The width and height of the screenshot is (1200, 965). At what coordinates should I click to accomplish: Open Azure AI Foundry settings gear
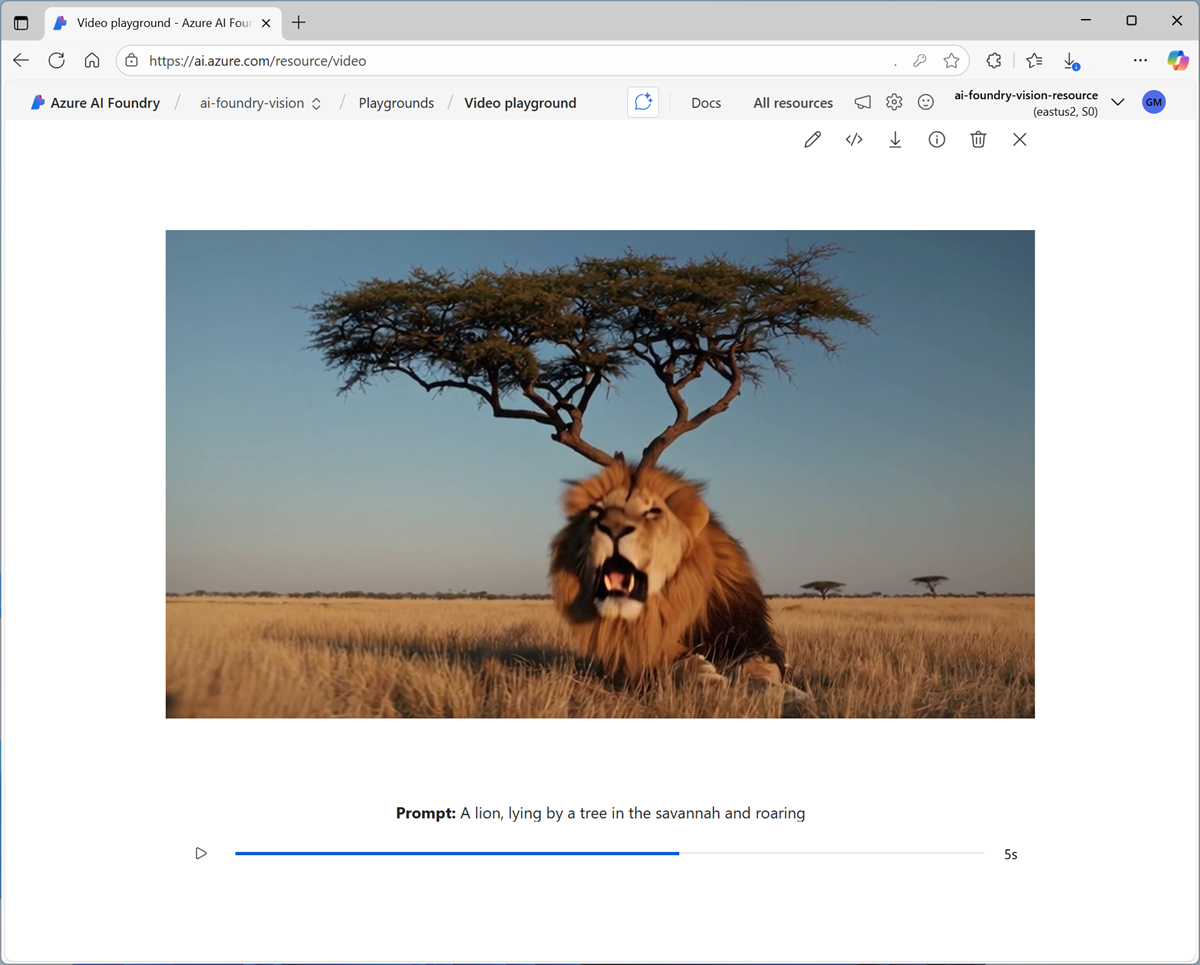pos(894,102)
